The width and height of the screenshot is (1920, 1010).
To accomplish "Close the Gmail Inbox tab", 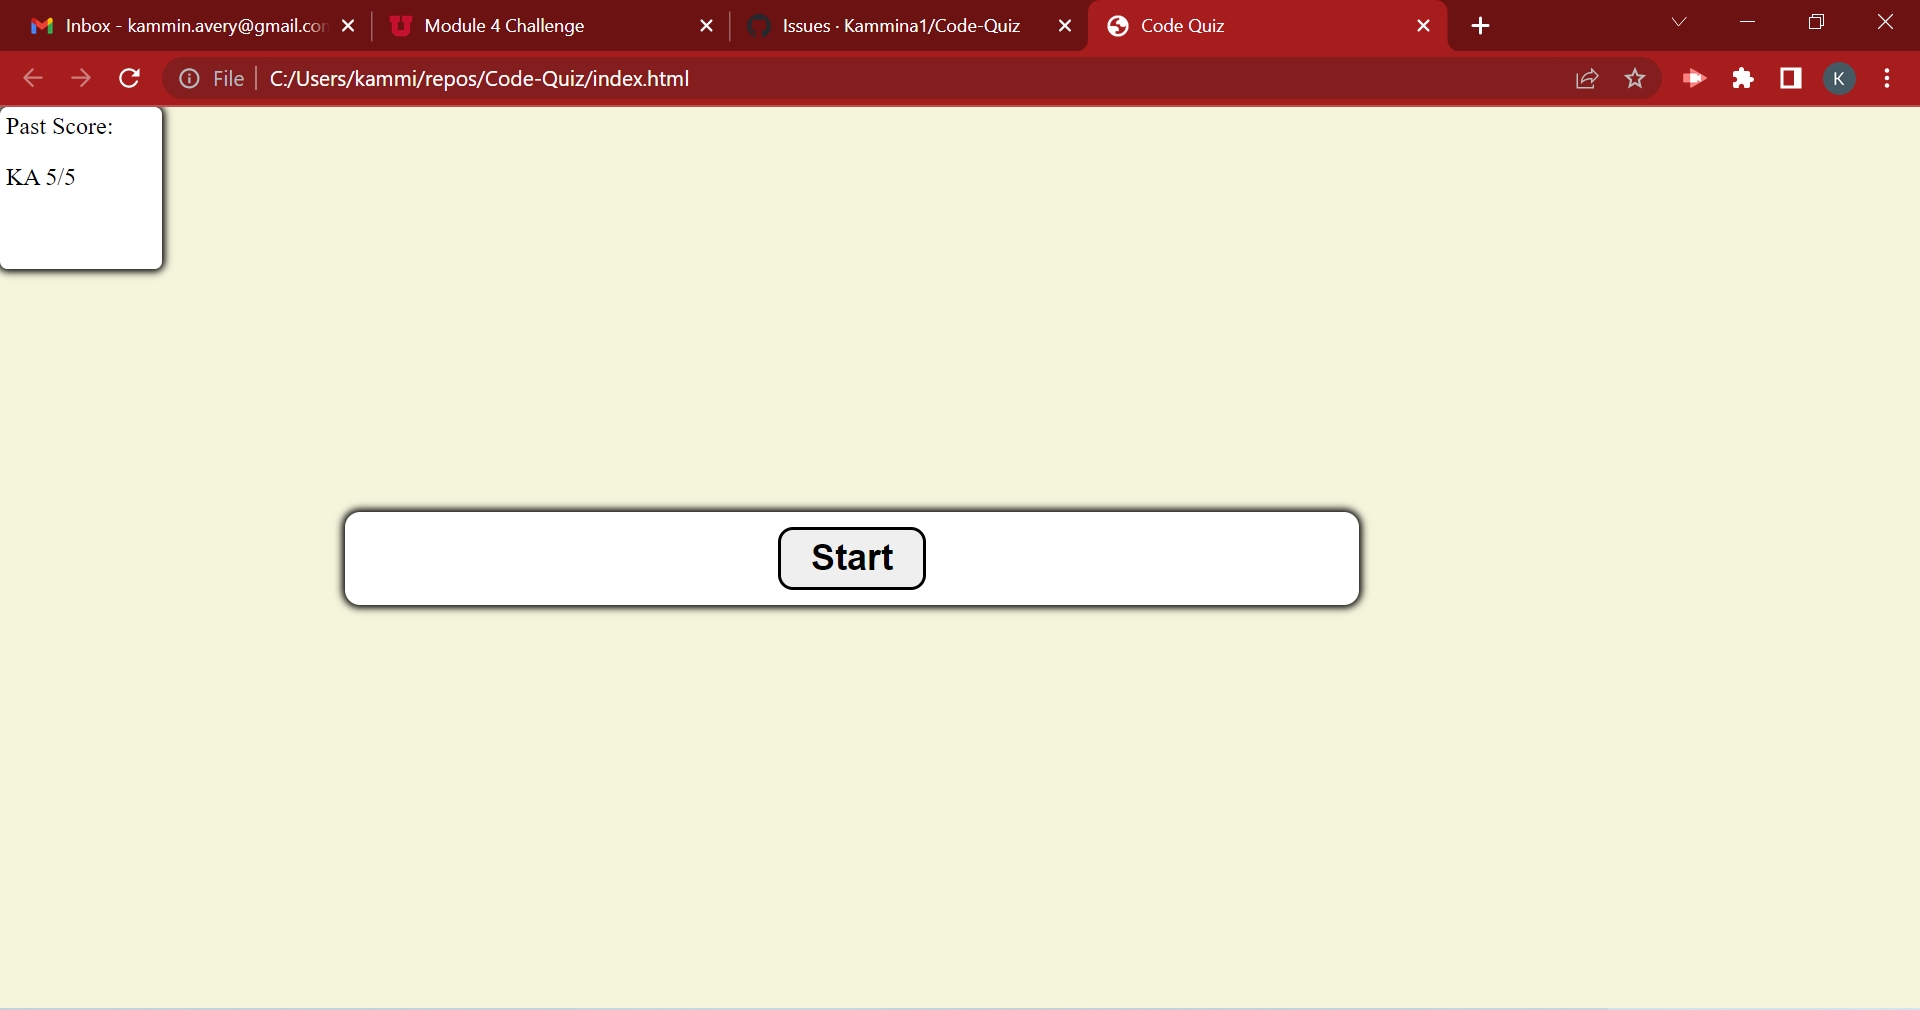I will coord(348,27).
